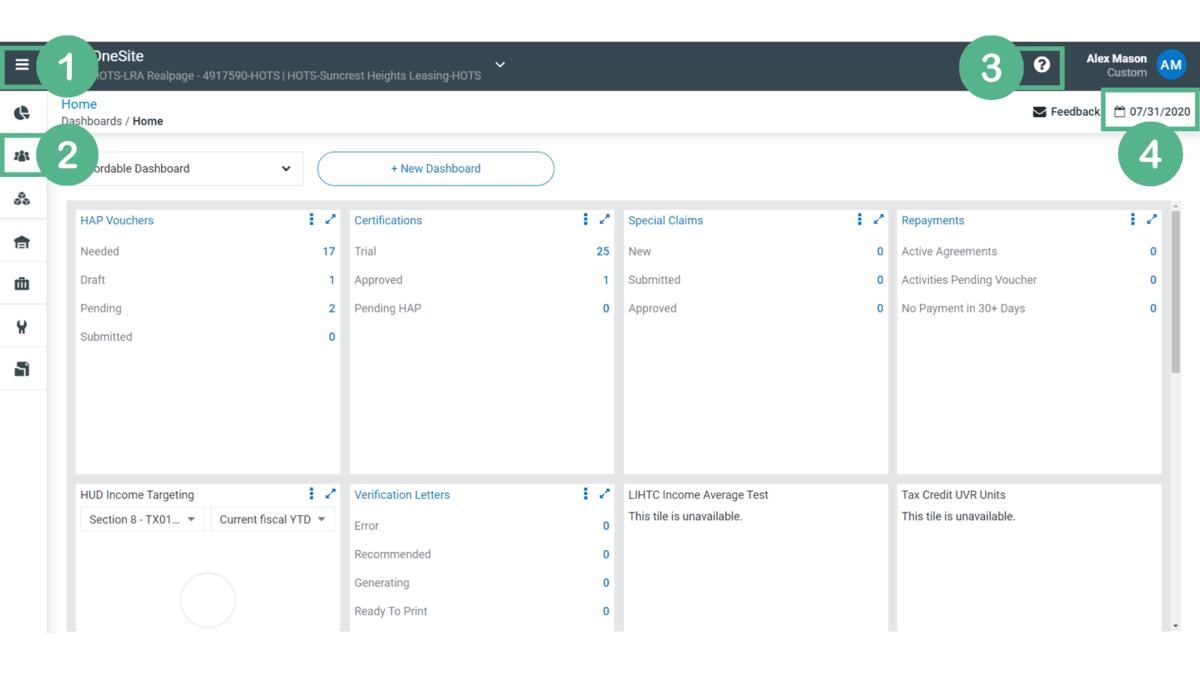The height and width of the screenshot is (675, 1200).
Task: Open HAP Vouchers tile options menu
Action: (x=312, y=219)
